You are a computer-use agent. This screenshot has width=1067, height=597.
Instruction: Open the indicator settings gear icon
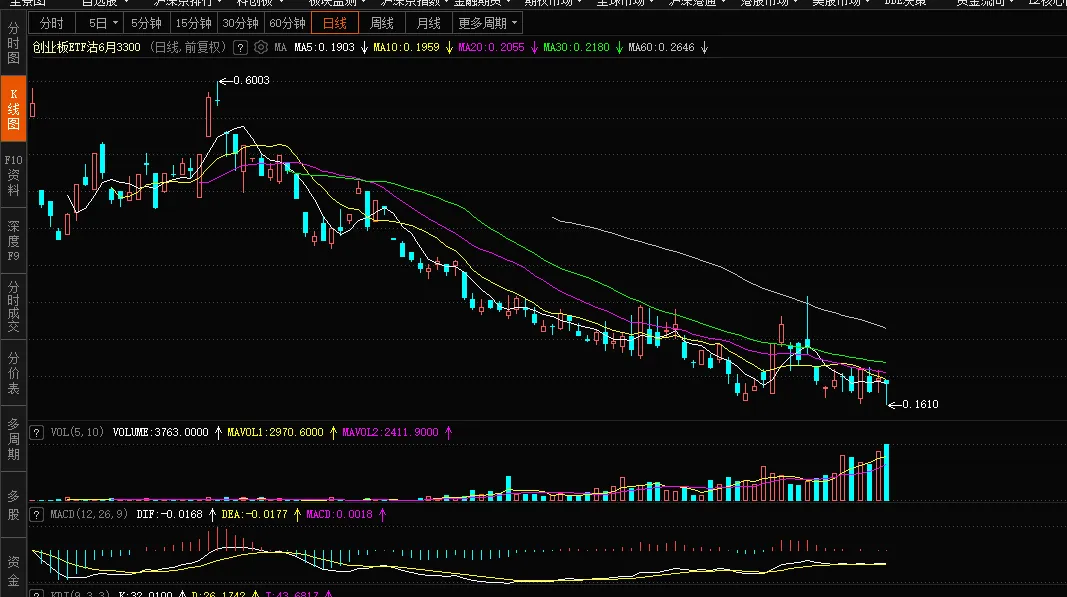[261, 48]
